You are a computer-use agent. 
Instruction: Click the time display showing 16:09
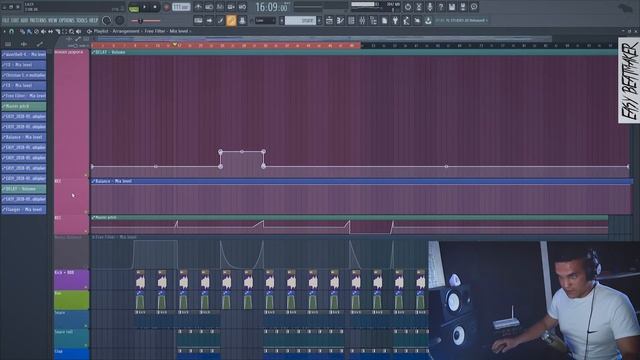click(x=271, y=7)
